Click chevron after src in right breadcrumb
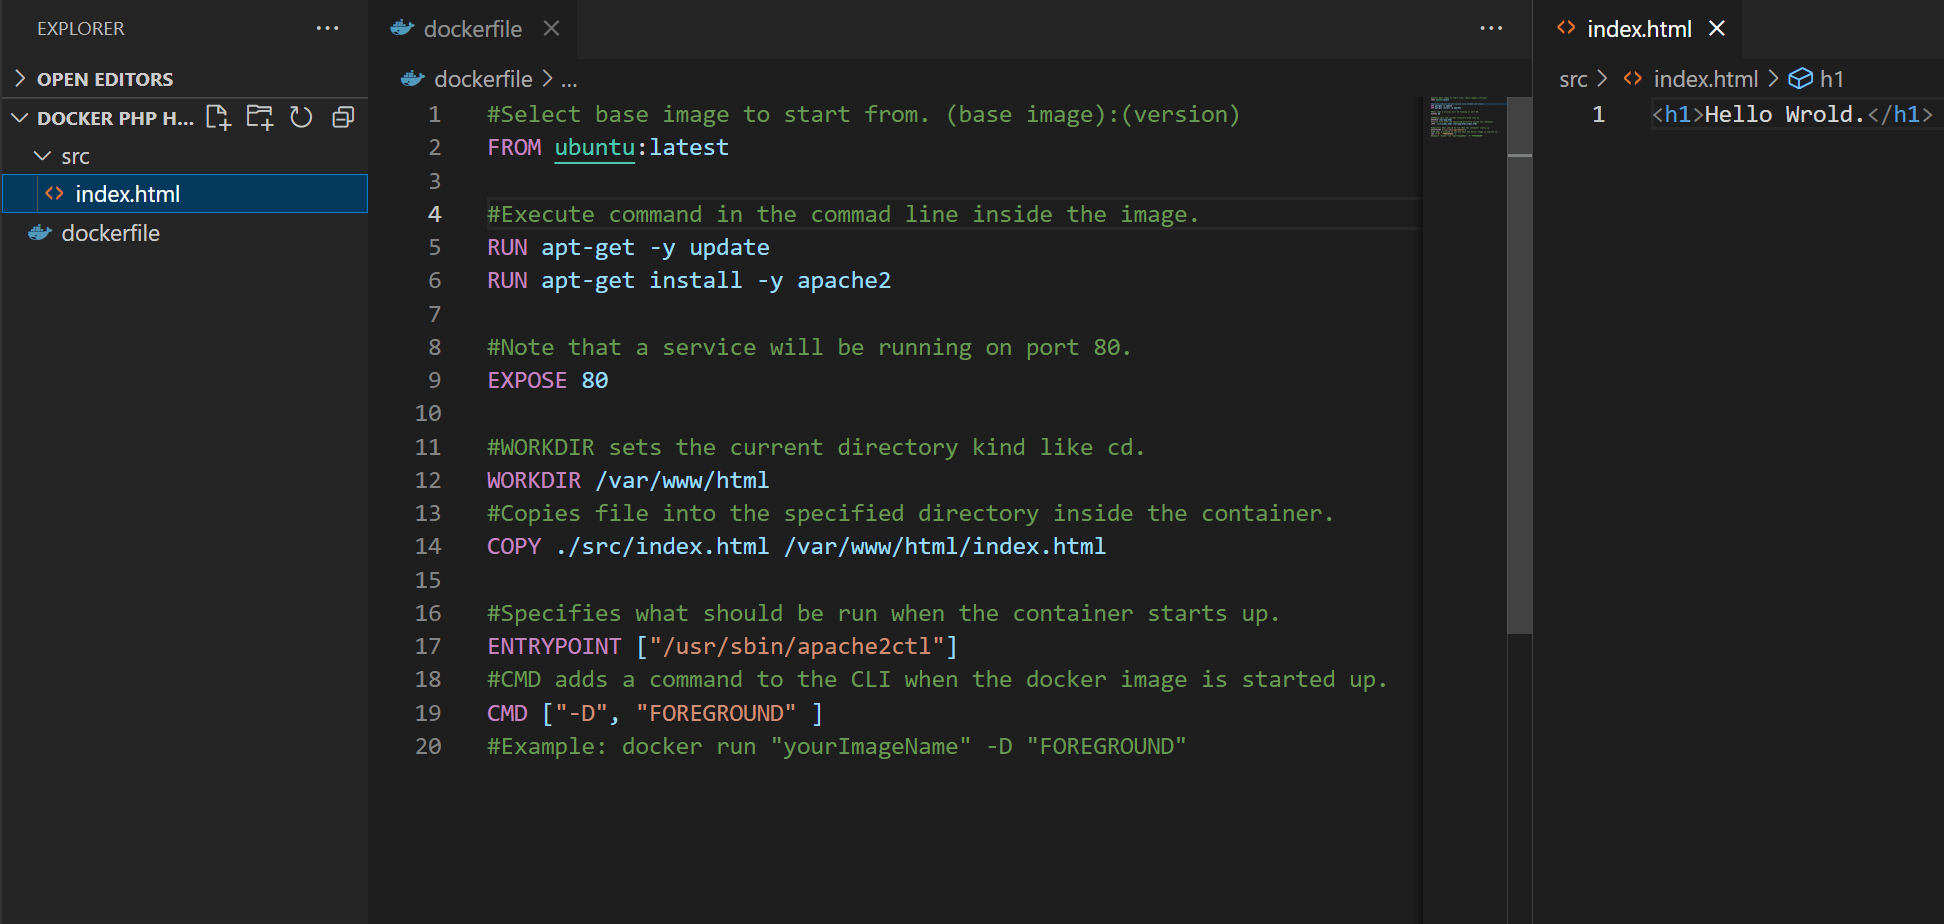Screen dimensions: 1944x924 [x=1602, y=78]
